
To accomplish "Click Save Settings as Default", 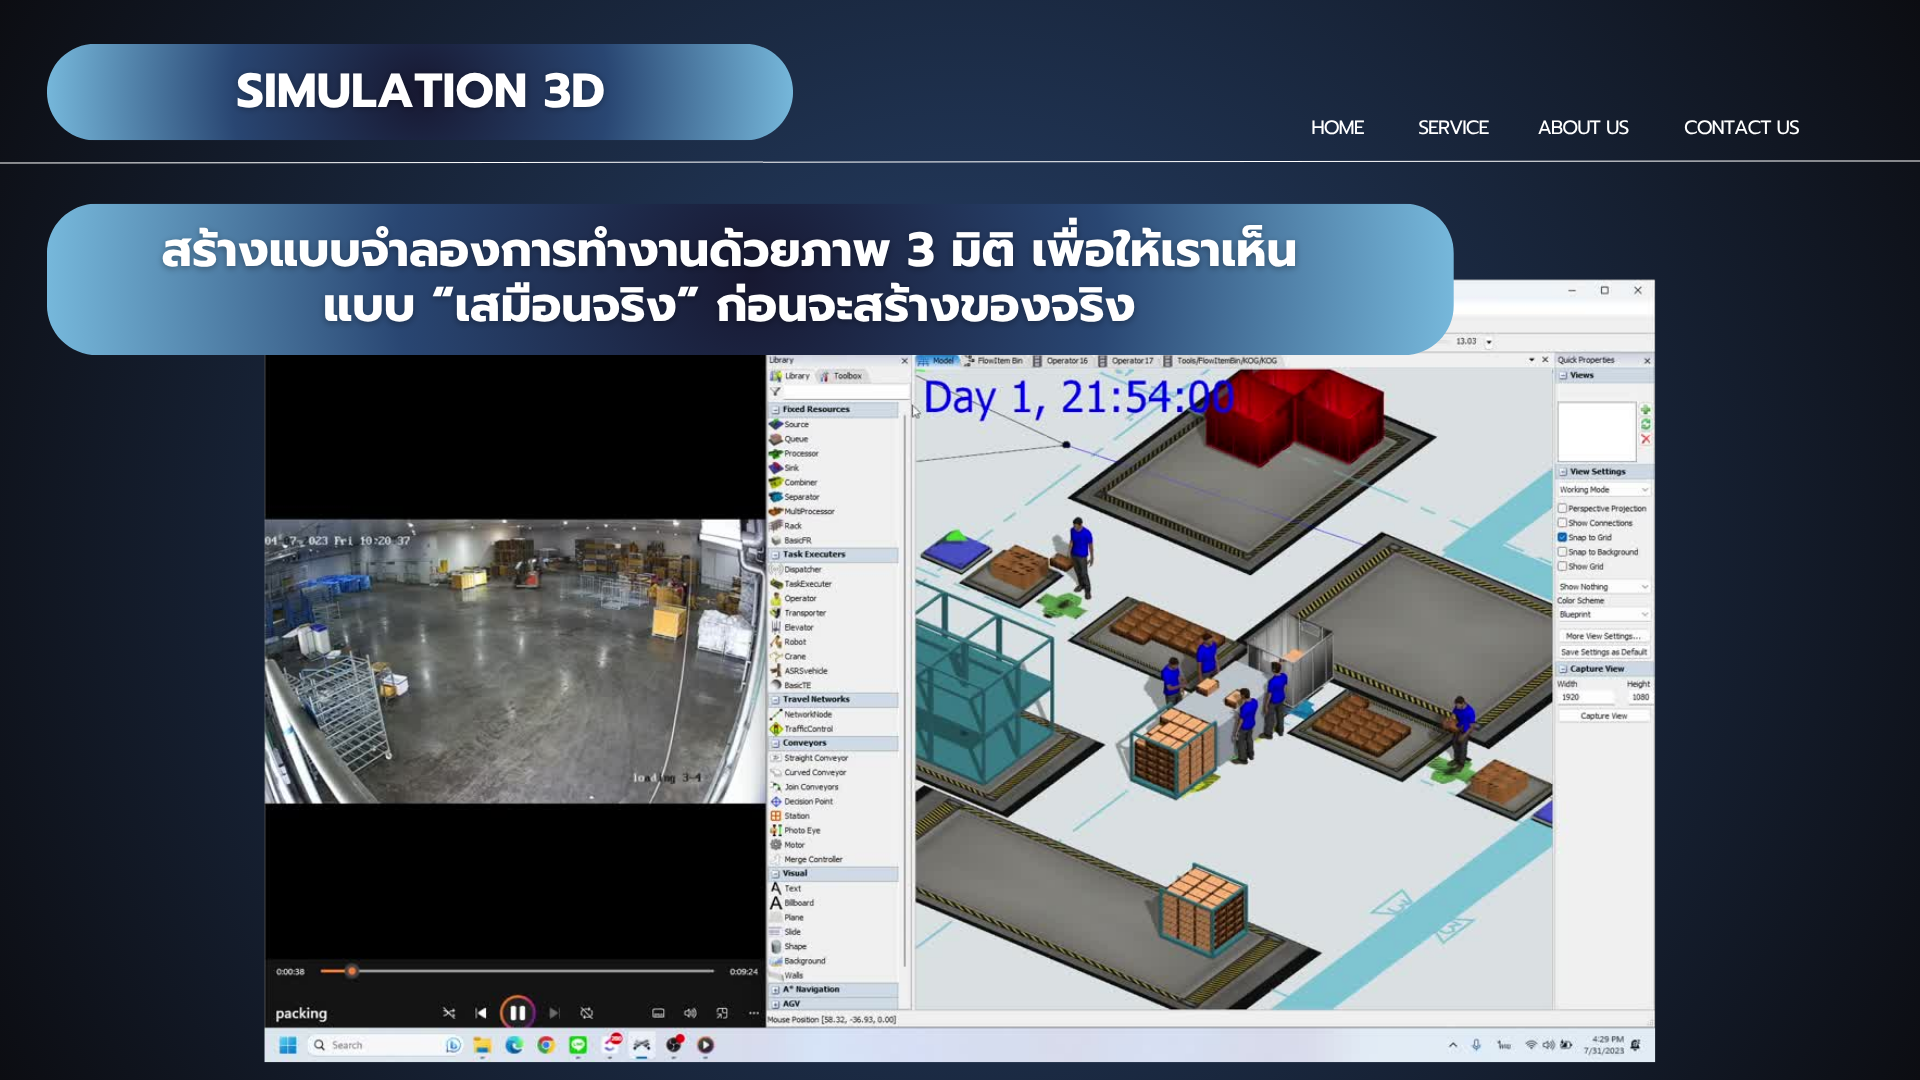I will [1603, 652].
